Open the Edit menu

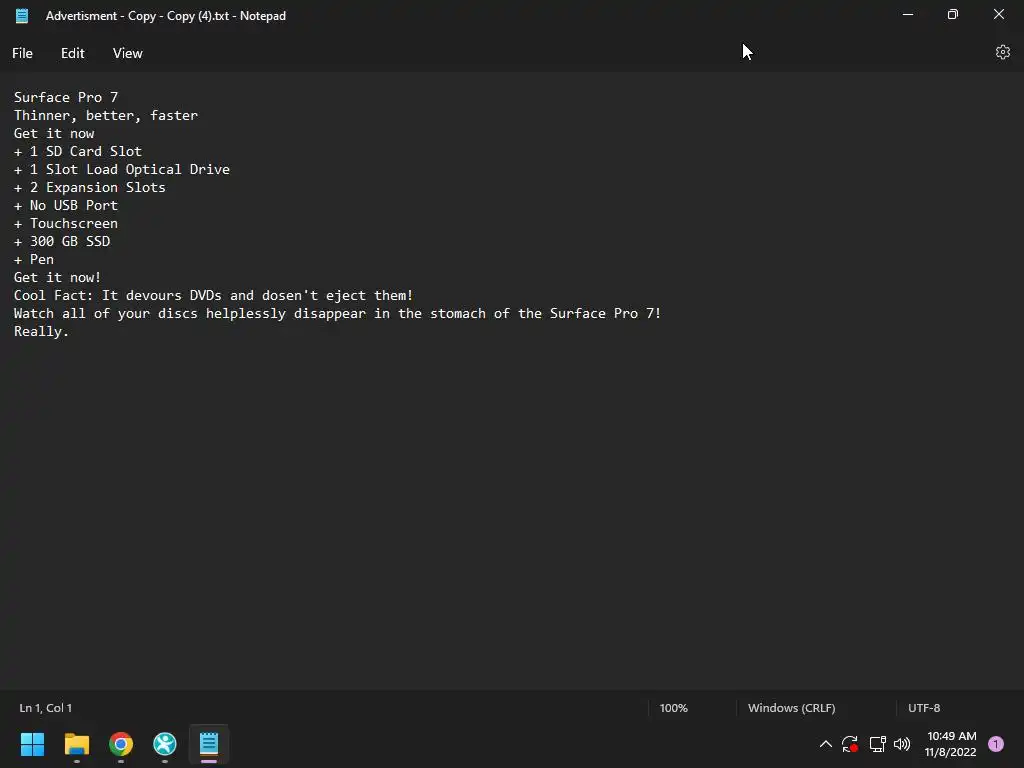(x=72, y=54)
